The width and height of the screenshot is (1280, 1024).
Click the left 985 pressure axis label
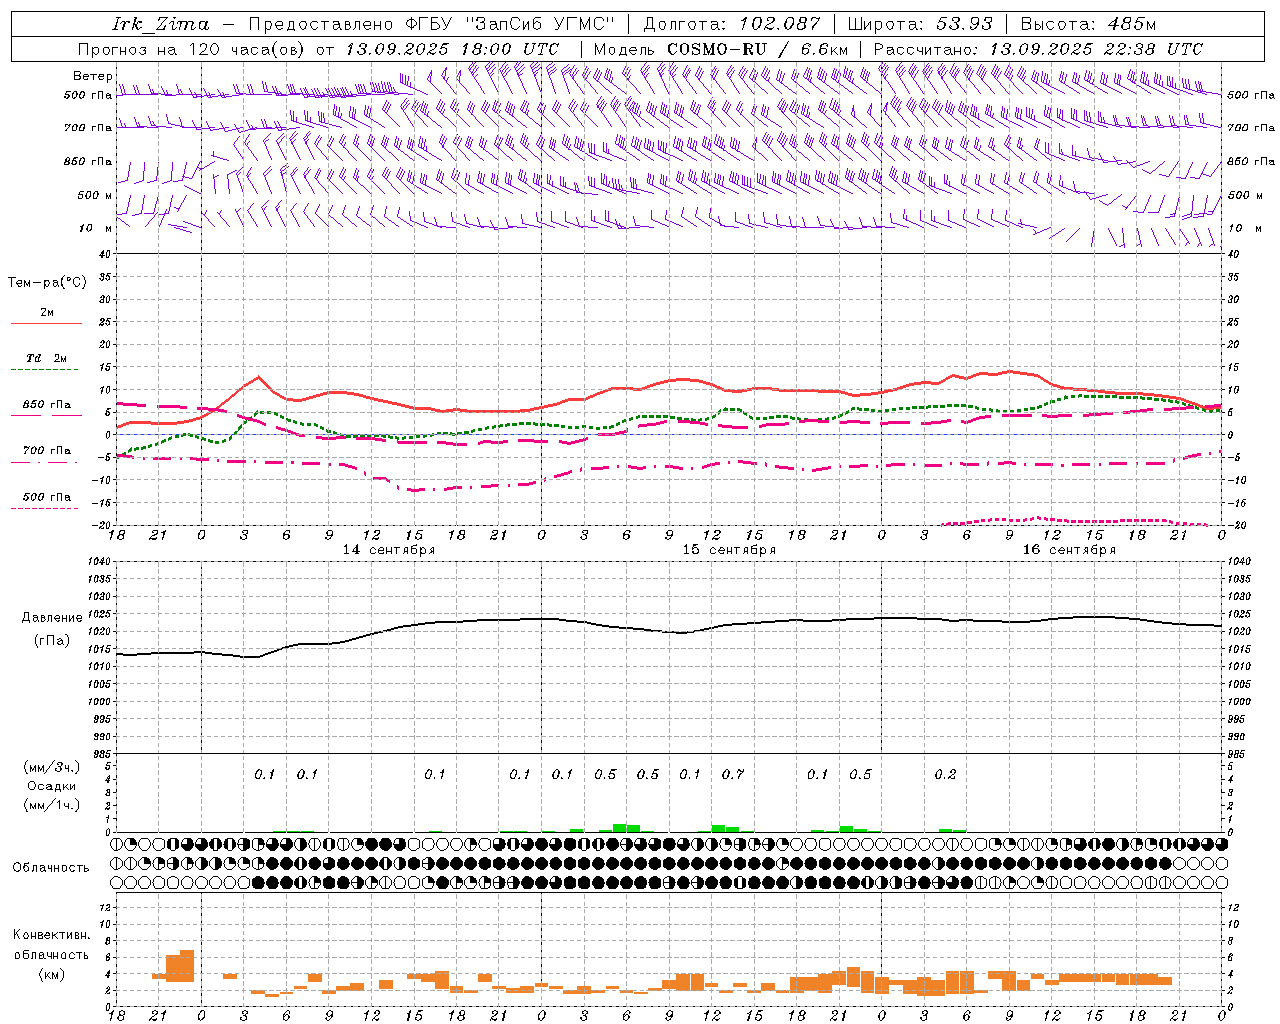100,754
